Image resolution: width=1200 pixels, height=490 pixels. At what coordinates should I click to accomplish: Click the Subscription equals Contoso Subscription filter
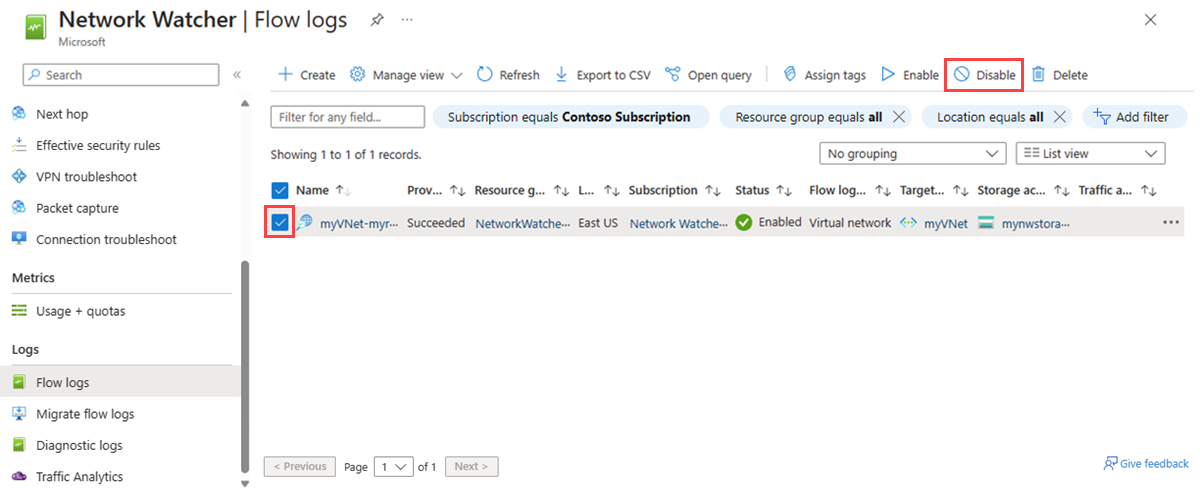click(569, 117)
